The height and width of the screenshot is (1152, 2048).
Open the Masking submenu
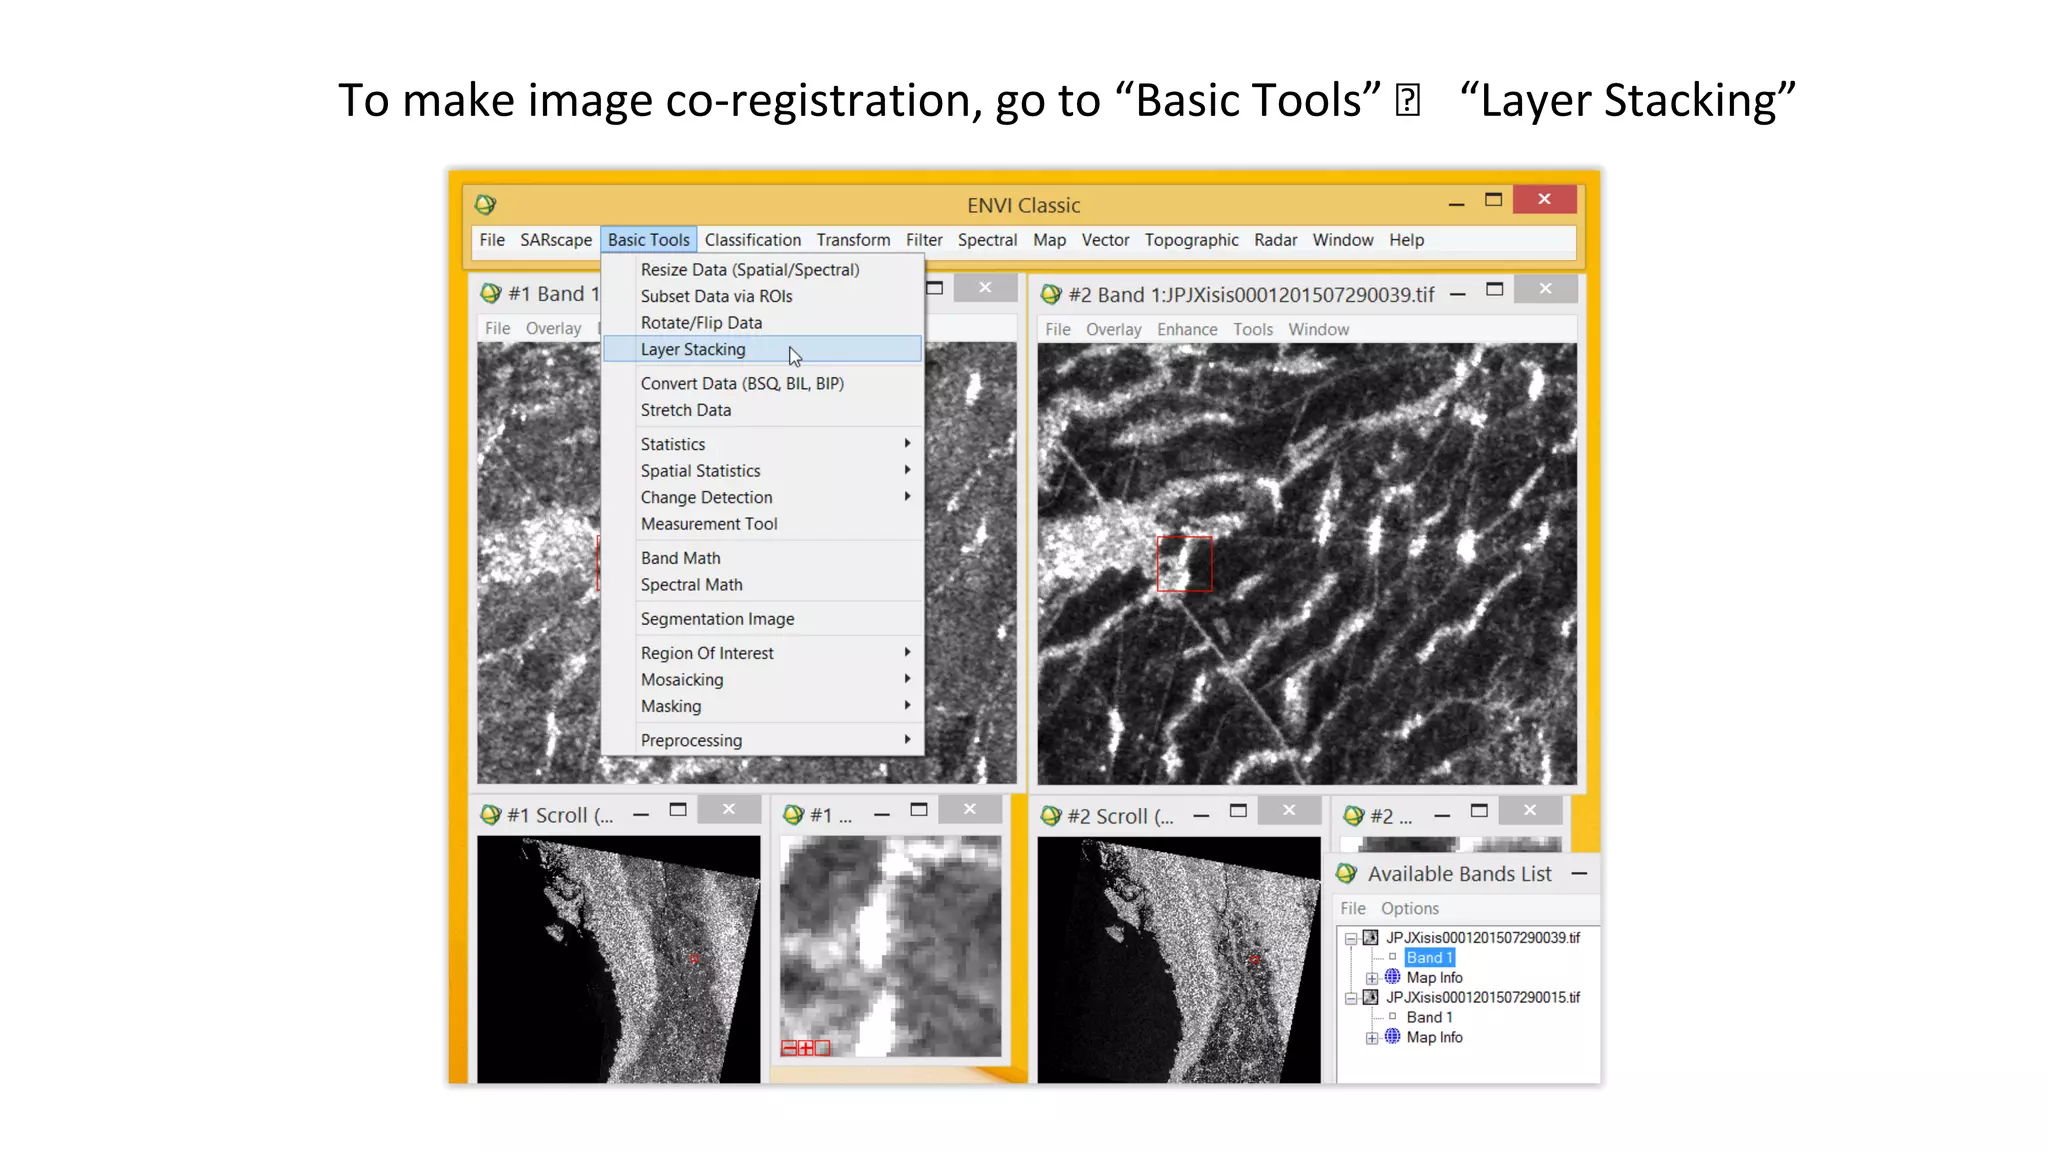click(x=762, y=706)
